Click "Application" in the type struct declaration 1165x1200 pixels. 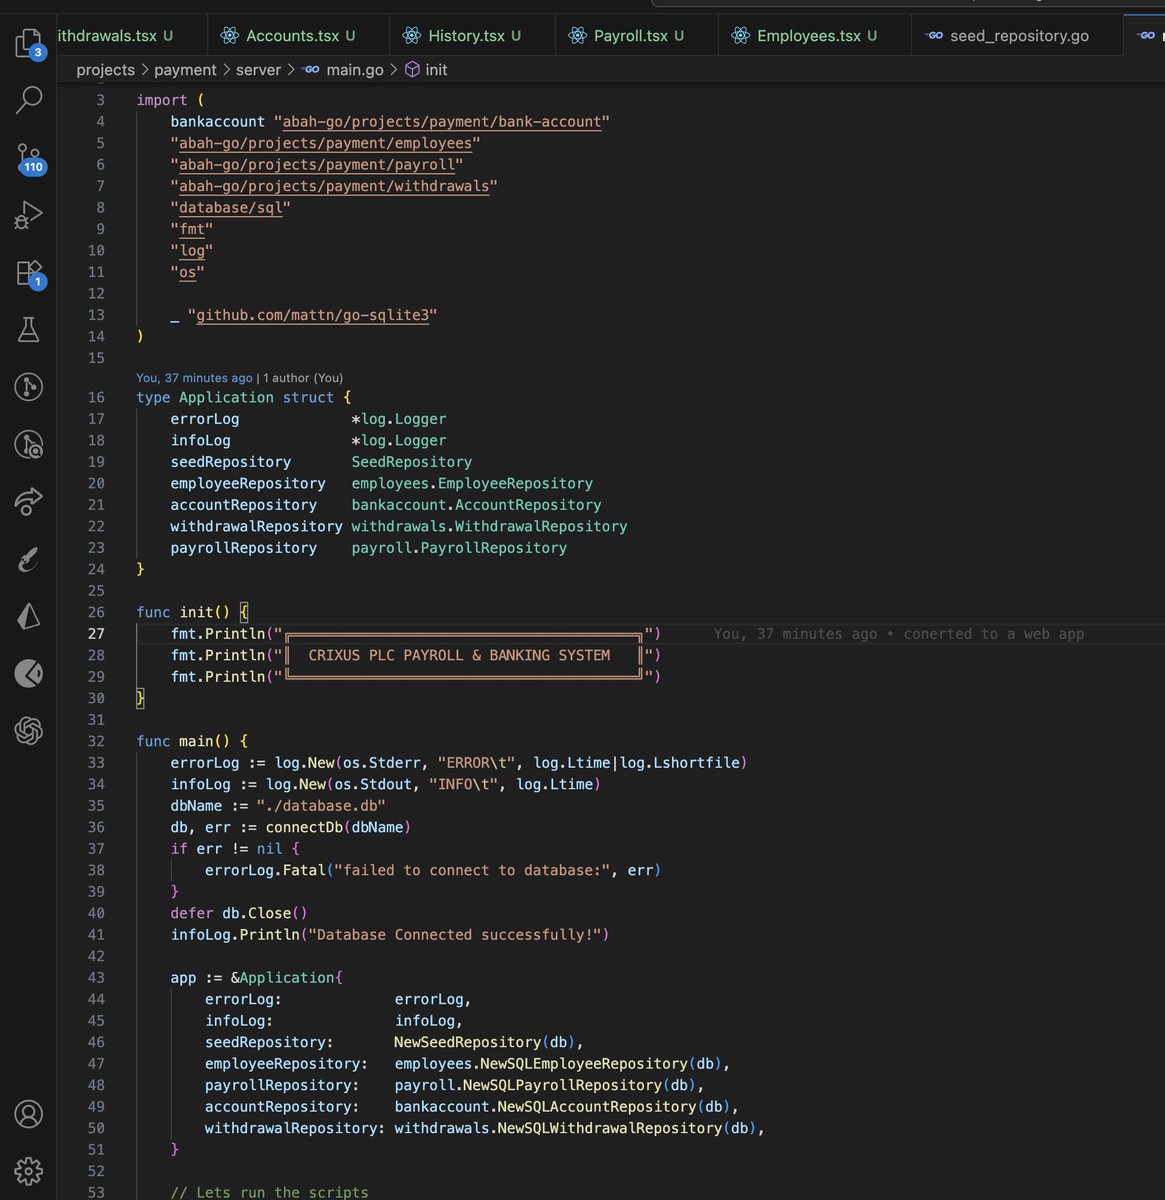226,397
